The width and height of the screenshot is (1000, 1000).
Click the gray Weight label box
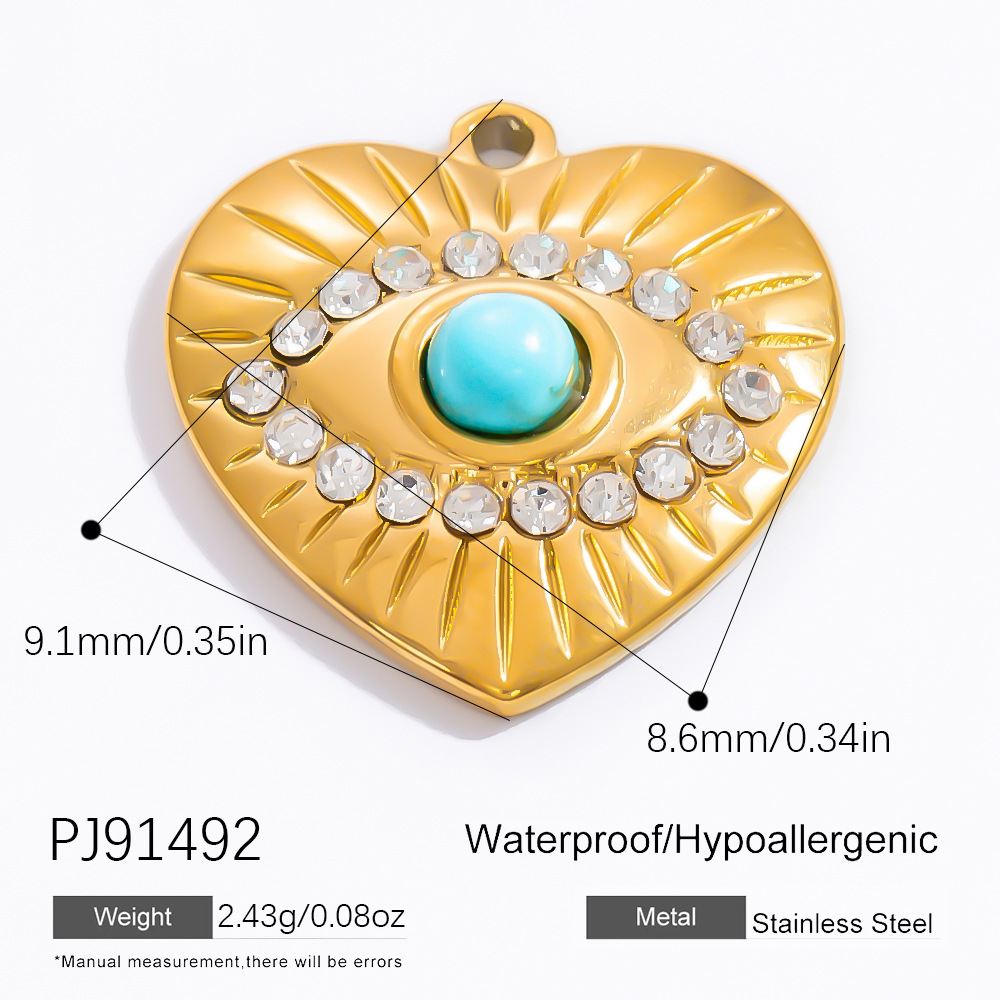(x=133, y=917)
